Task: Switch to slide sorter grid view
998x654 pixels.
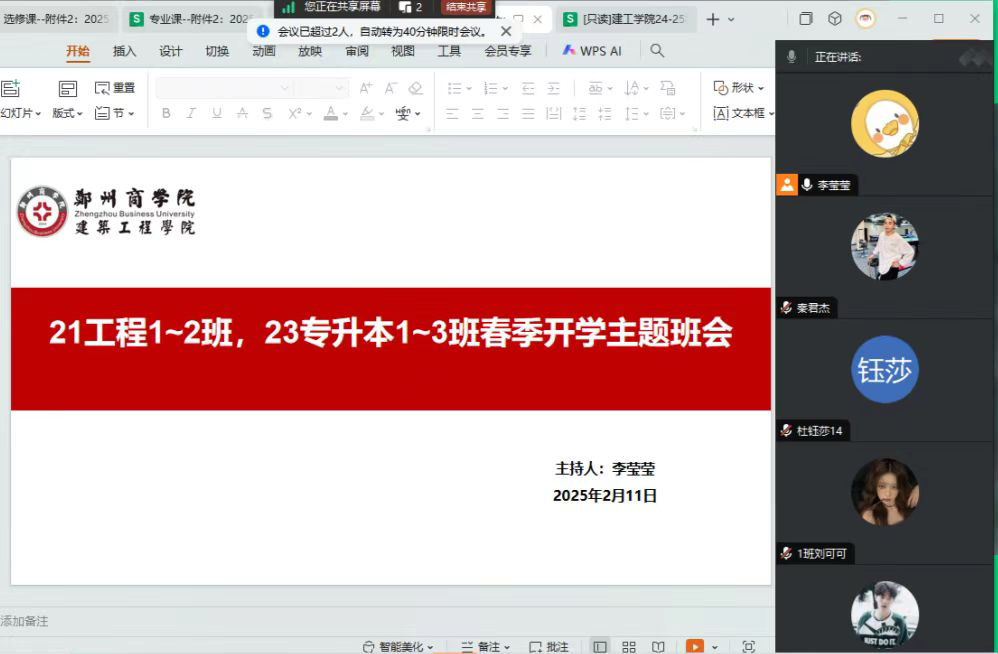Action: (629, 646)
